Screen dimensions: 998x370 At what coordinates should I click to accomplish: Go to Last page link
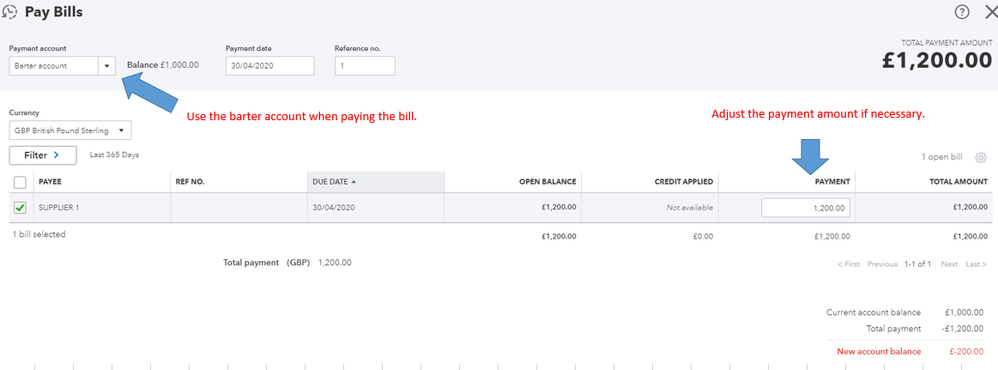point(976,264)
